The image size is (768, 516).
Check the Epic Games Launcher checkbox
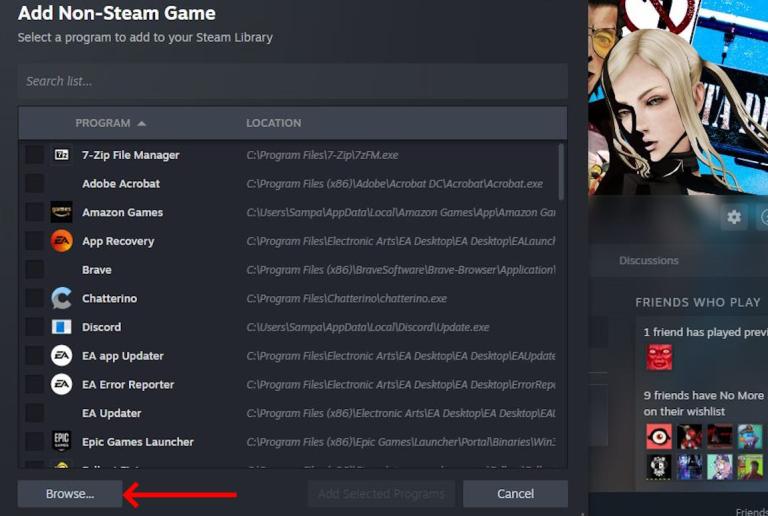click(34, 442)
